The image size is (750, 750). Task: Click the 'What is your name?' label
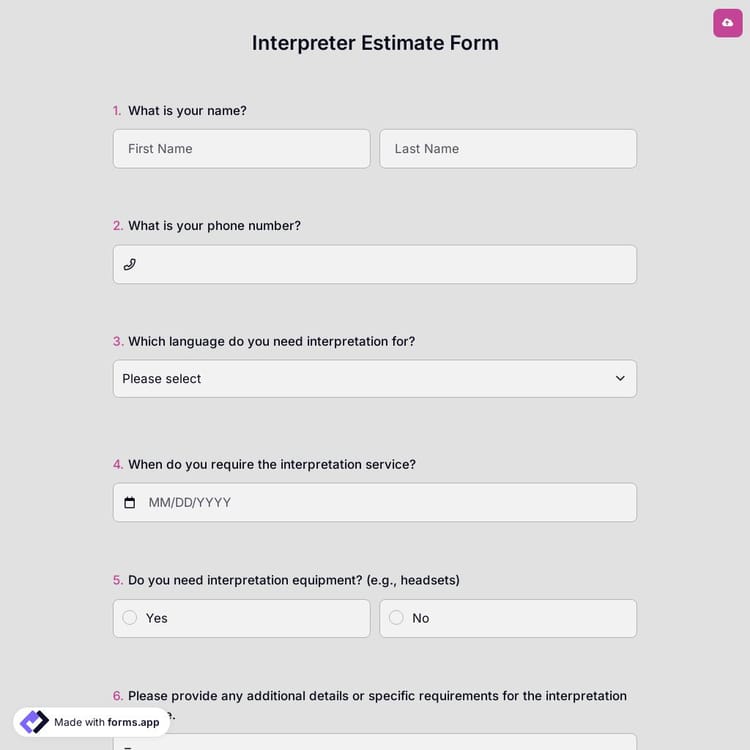[x=187, y=111]
